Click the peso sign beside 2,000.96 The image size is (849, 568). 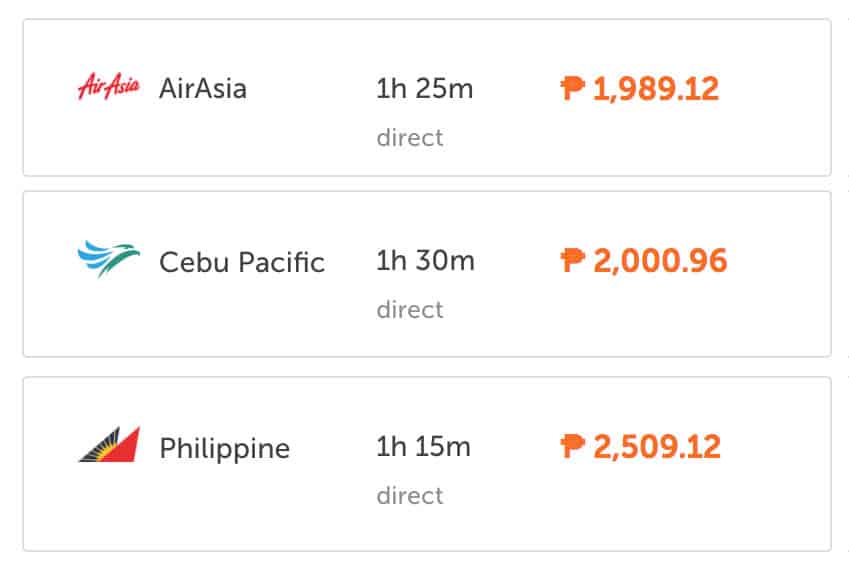tap(572, 261)
